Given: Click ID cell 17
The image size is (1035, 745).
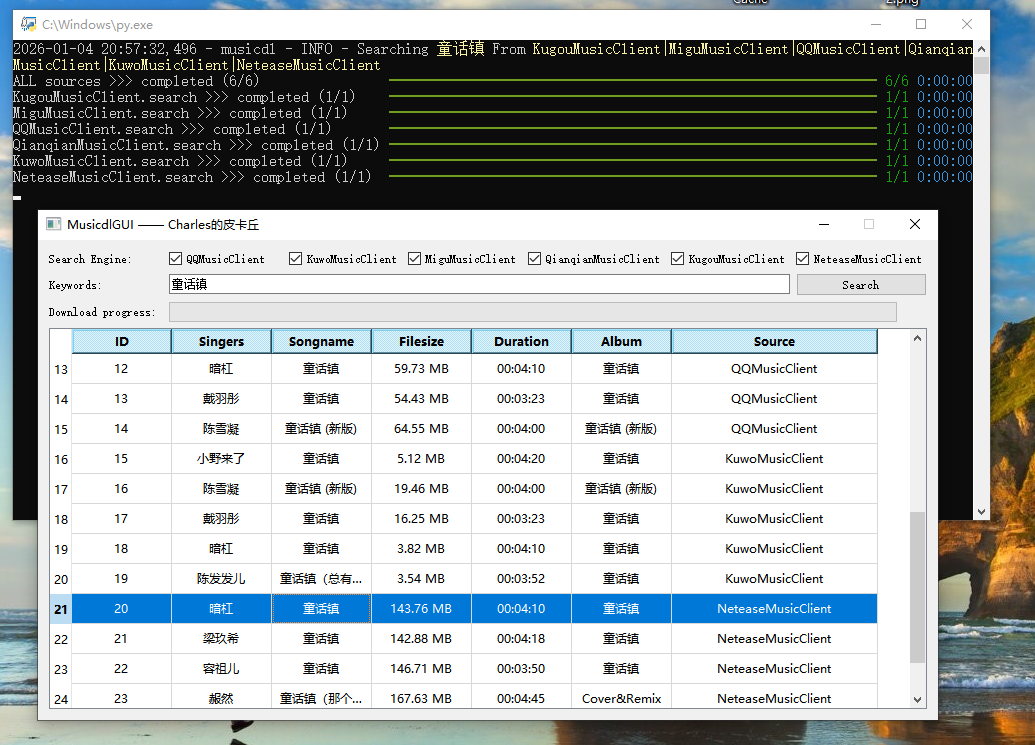Looking at the screenshot, I should (121, 519).
